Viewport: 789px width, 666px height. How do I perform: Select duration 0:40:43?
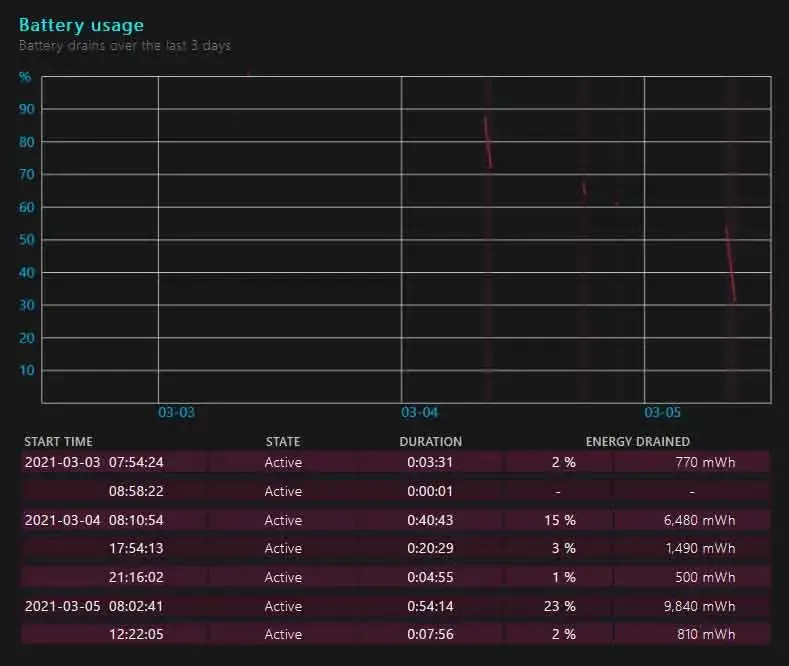coord(430,520)
